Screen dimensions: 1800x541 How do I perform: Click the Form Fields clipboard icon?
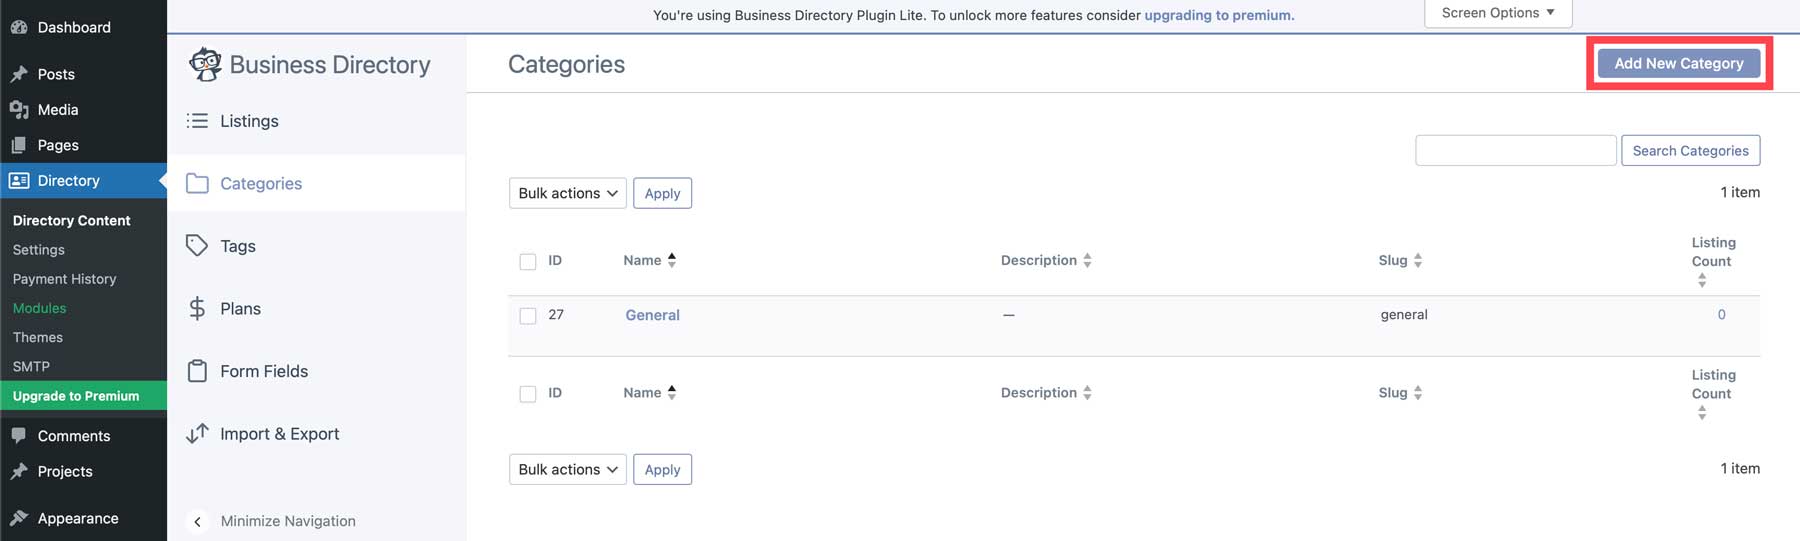pos(197,371)
